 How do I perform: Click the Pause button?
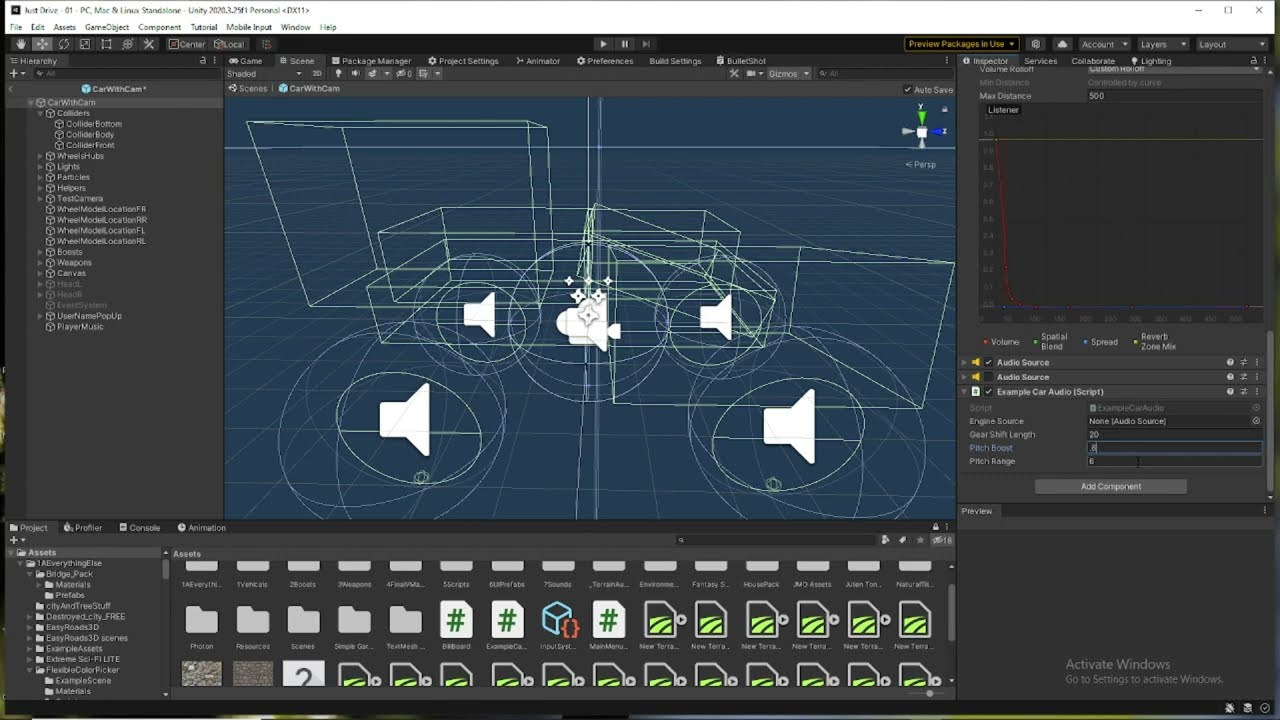[624, 44]
